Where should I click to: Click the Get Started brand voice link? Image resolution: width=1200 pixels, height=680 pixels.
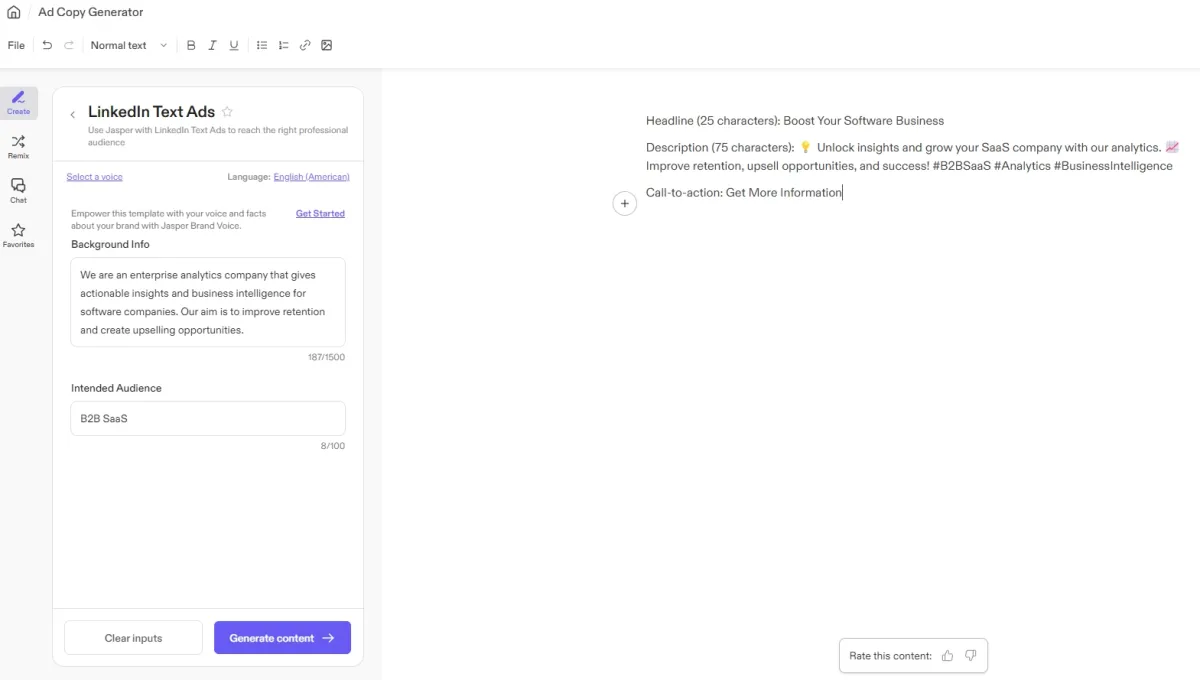(x=320, y=213)
